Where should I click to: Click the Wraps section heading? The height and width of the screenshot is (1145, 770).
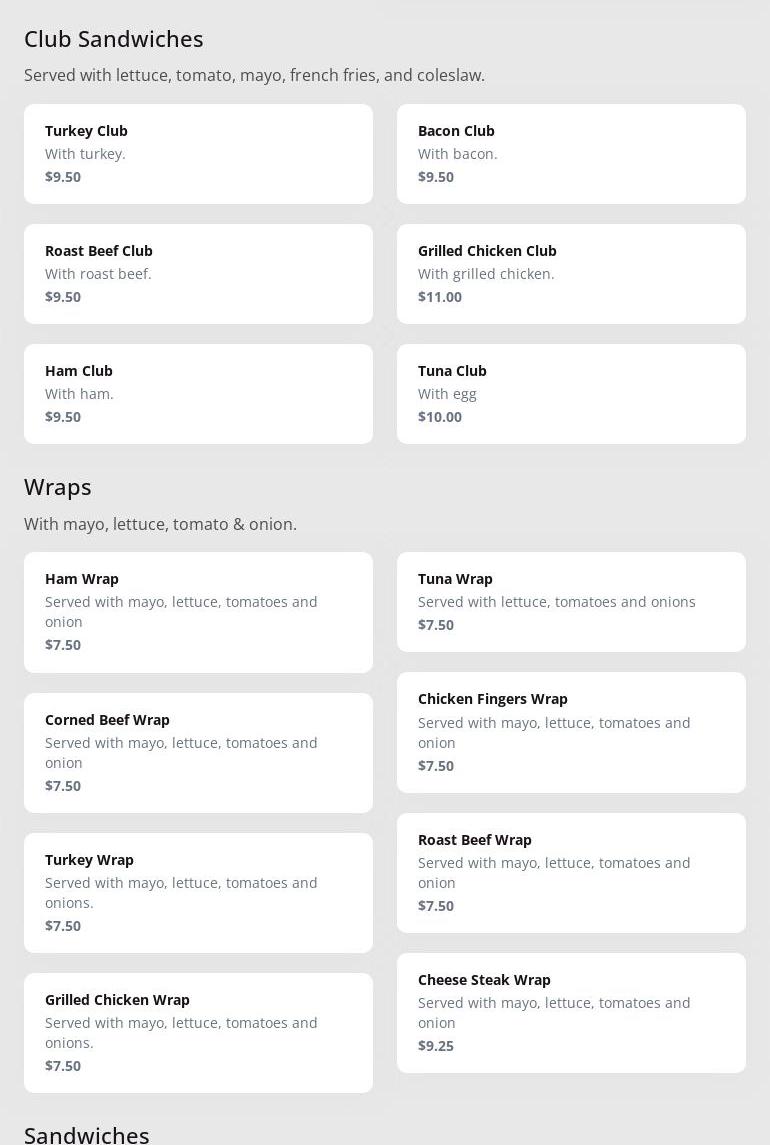[58, 487]
